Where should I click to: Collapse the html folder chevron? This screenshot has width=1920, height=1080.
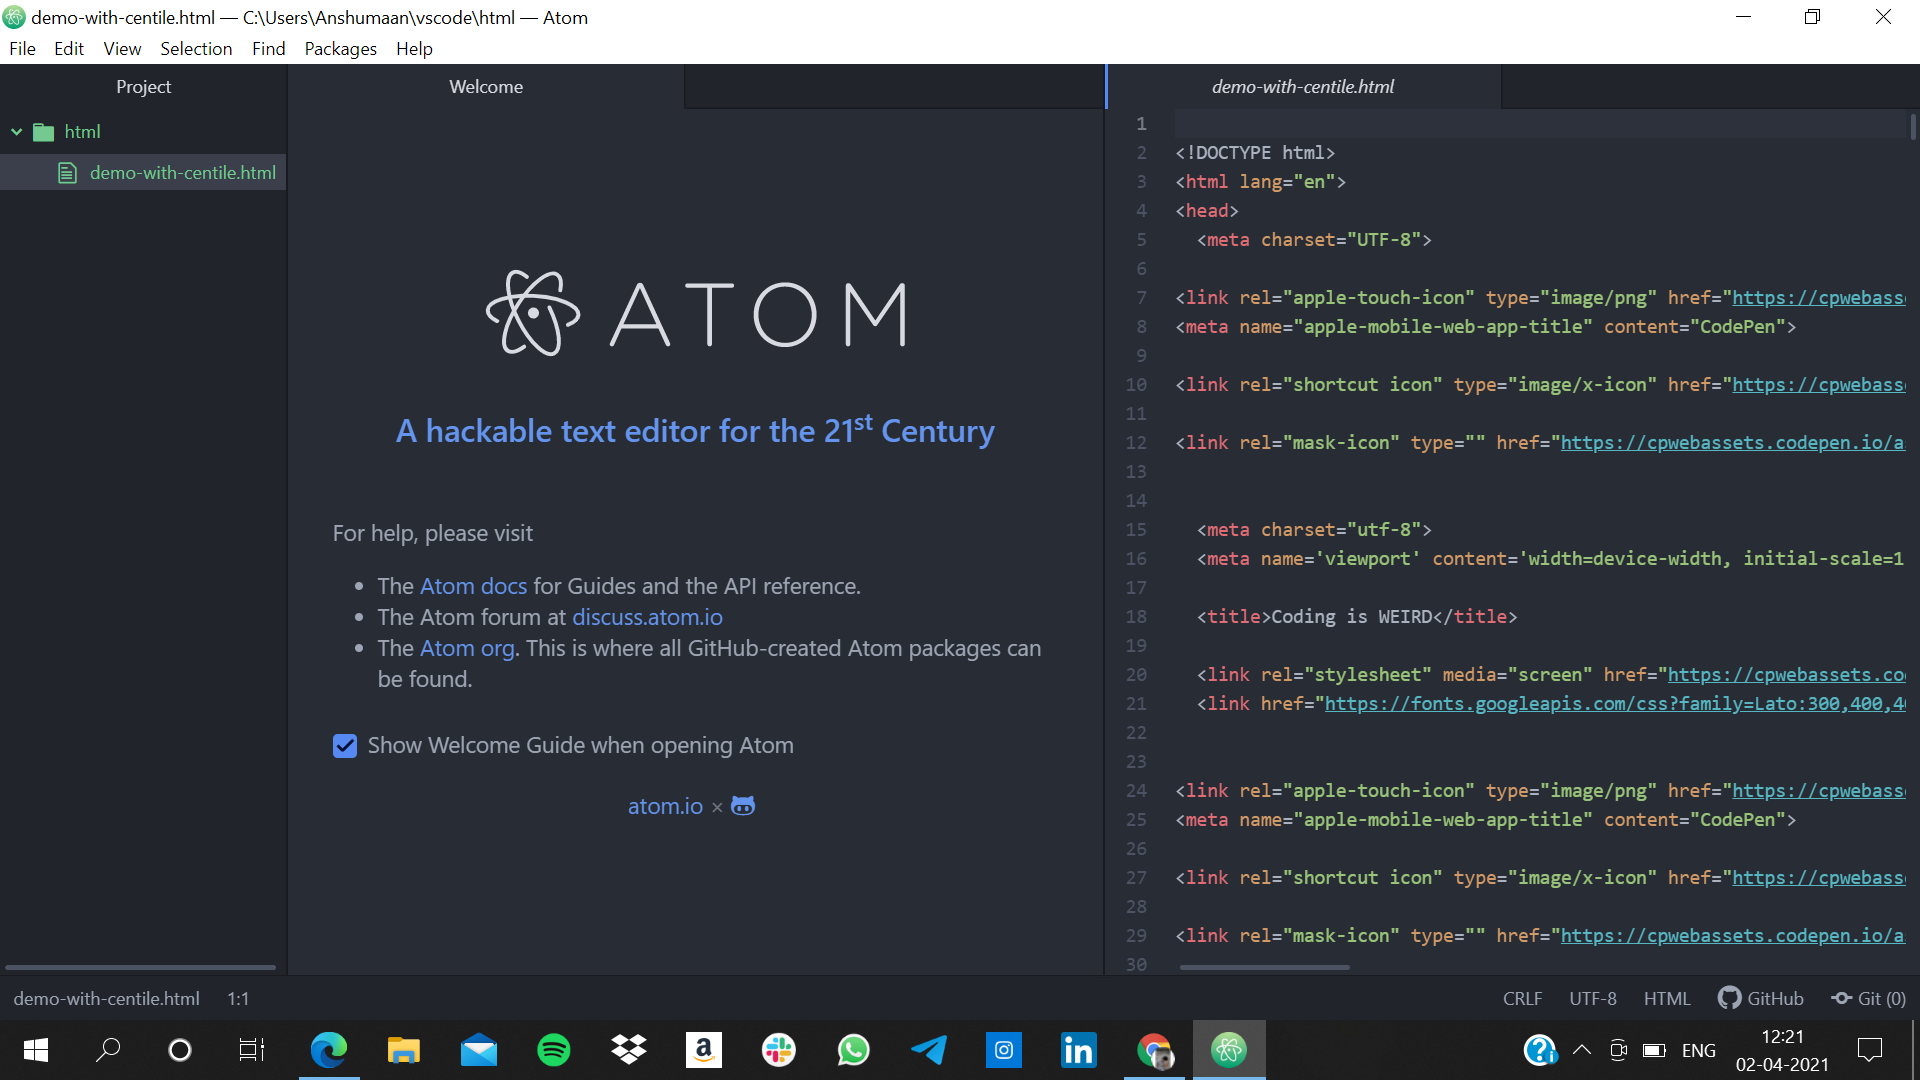16,132
